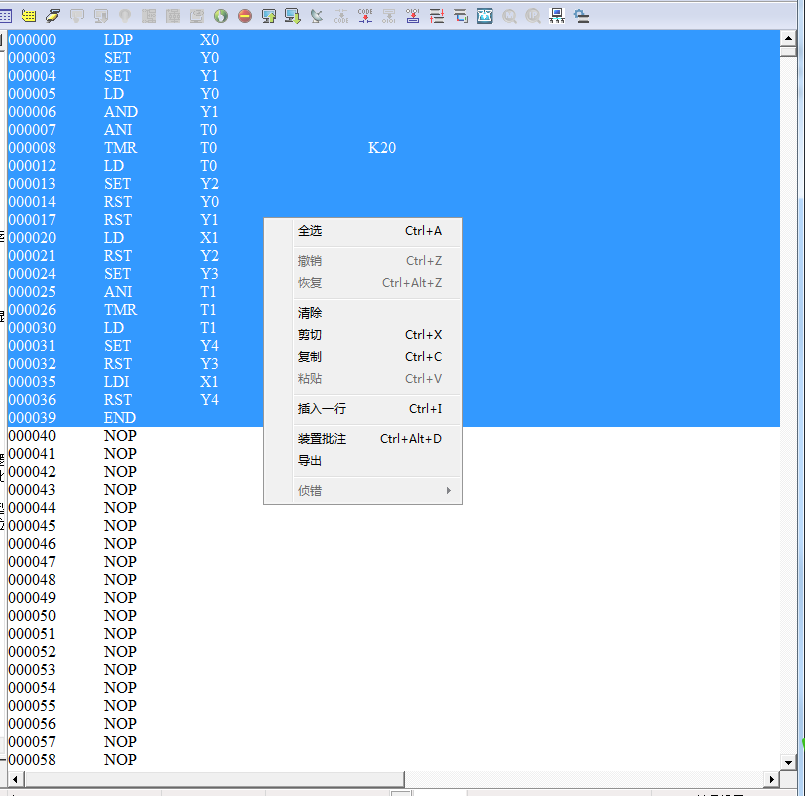805x796 pixels.
Task: Select 清除 in the context menu
Action: coord(310,313)
